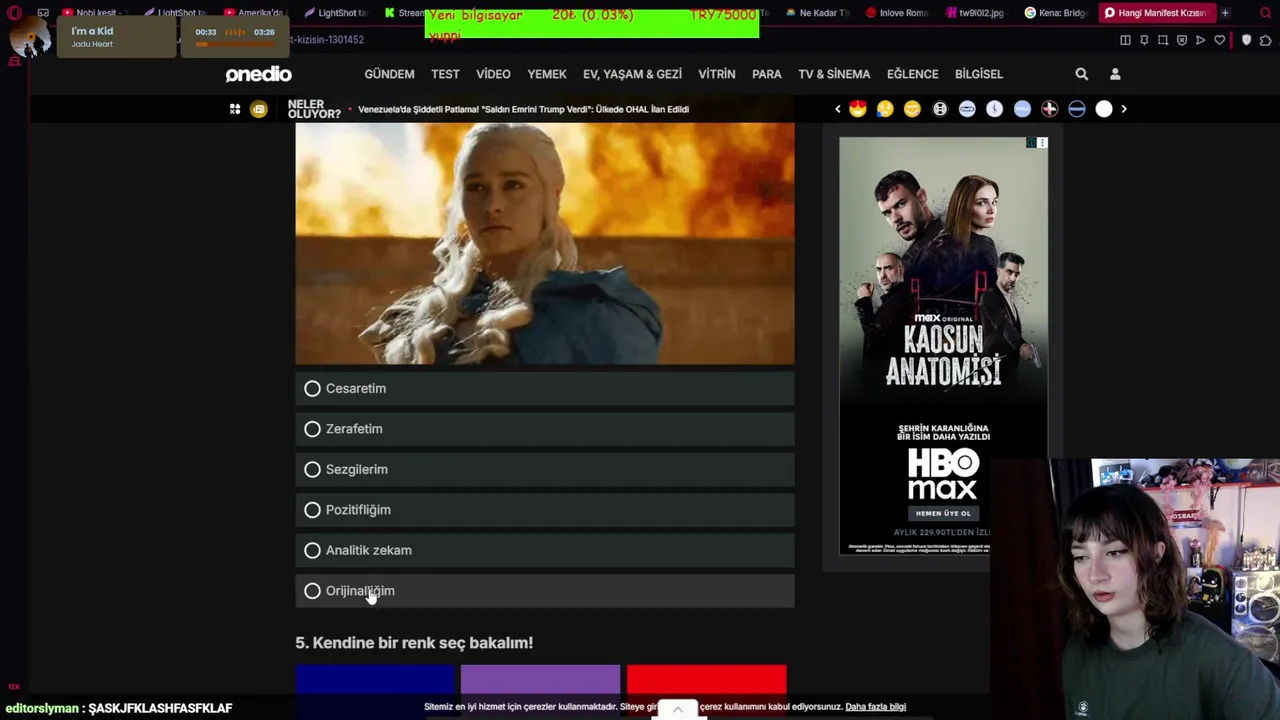1280x720 pixels.
Task: Click the Opera browser menu logo
Action: (x=14, y=13)
